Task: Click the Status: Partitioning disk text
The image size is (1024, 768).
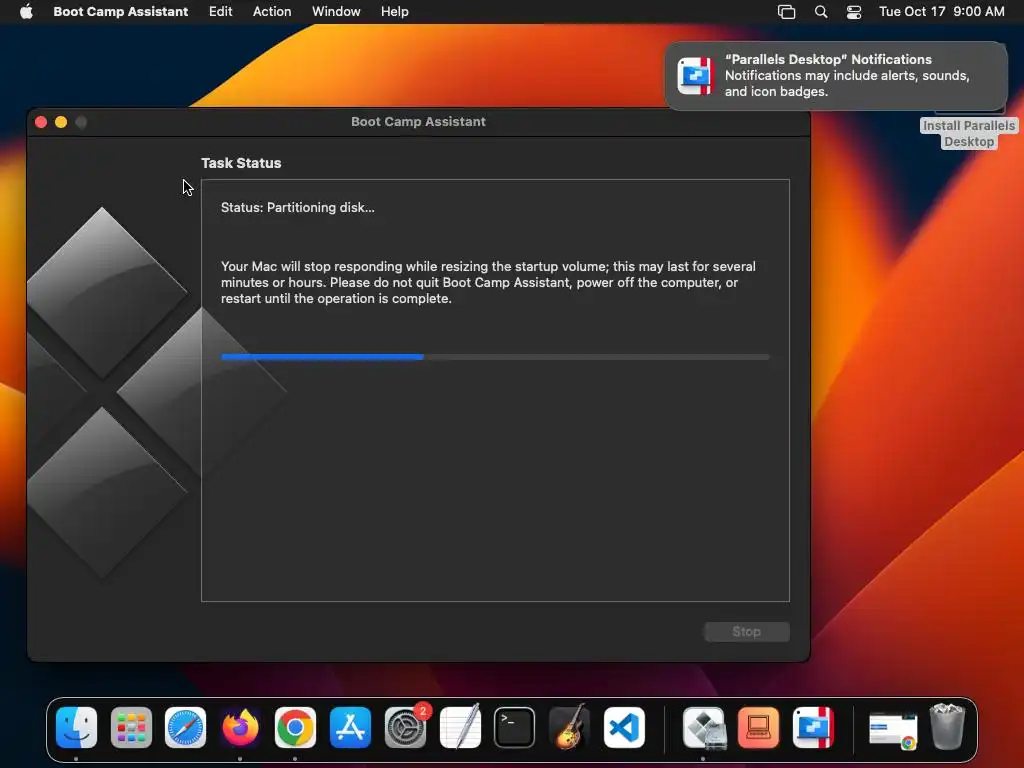Action: click(x=297, y=208)
